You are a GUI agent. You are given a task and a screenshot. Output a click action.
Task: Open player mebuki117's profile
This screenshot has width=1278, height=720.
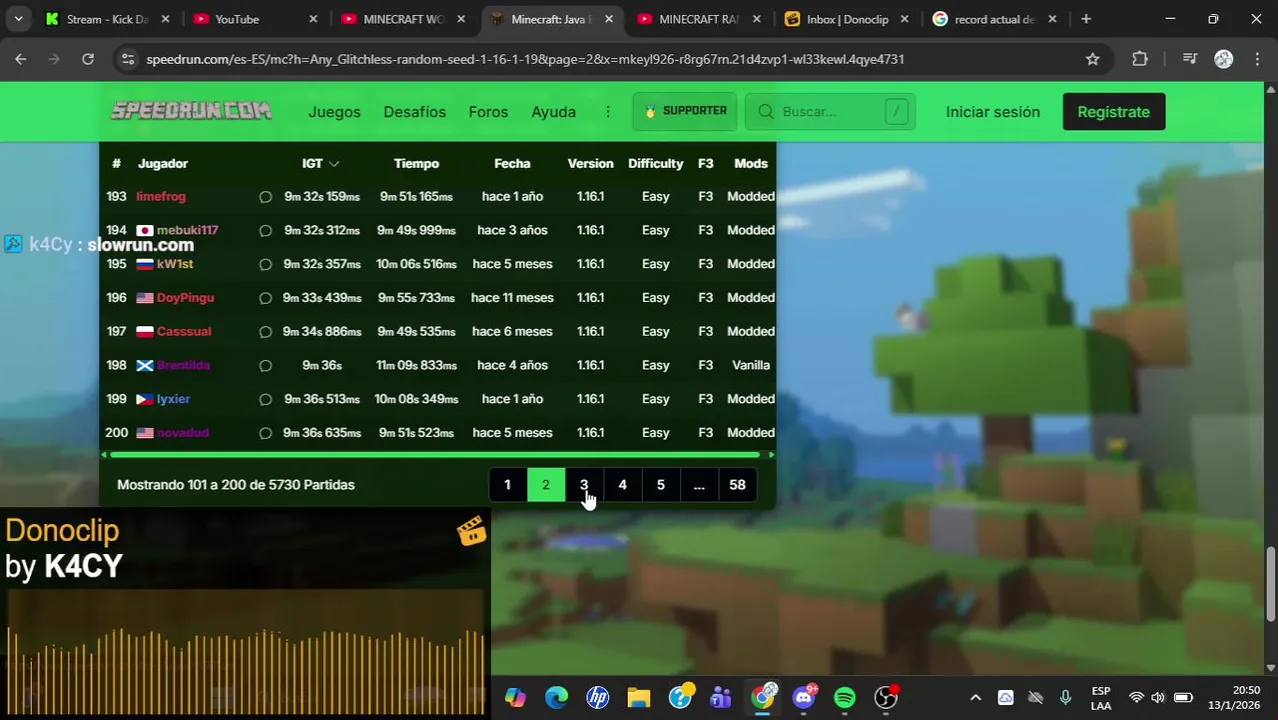187,230
